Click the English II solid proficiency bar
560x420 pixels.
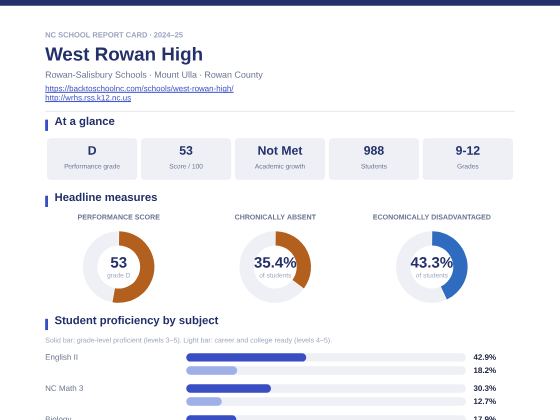246,357
